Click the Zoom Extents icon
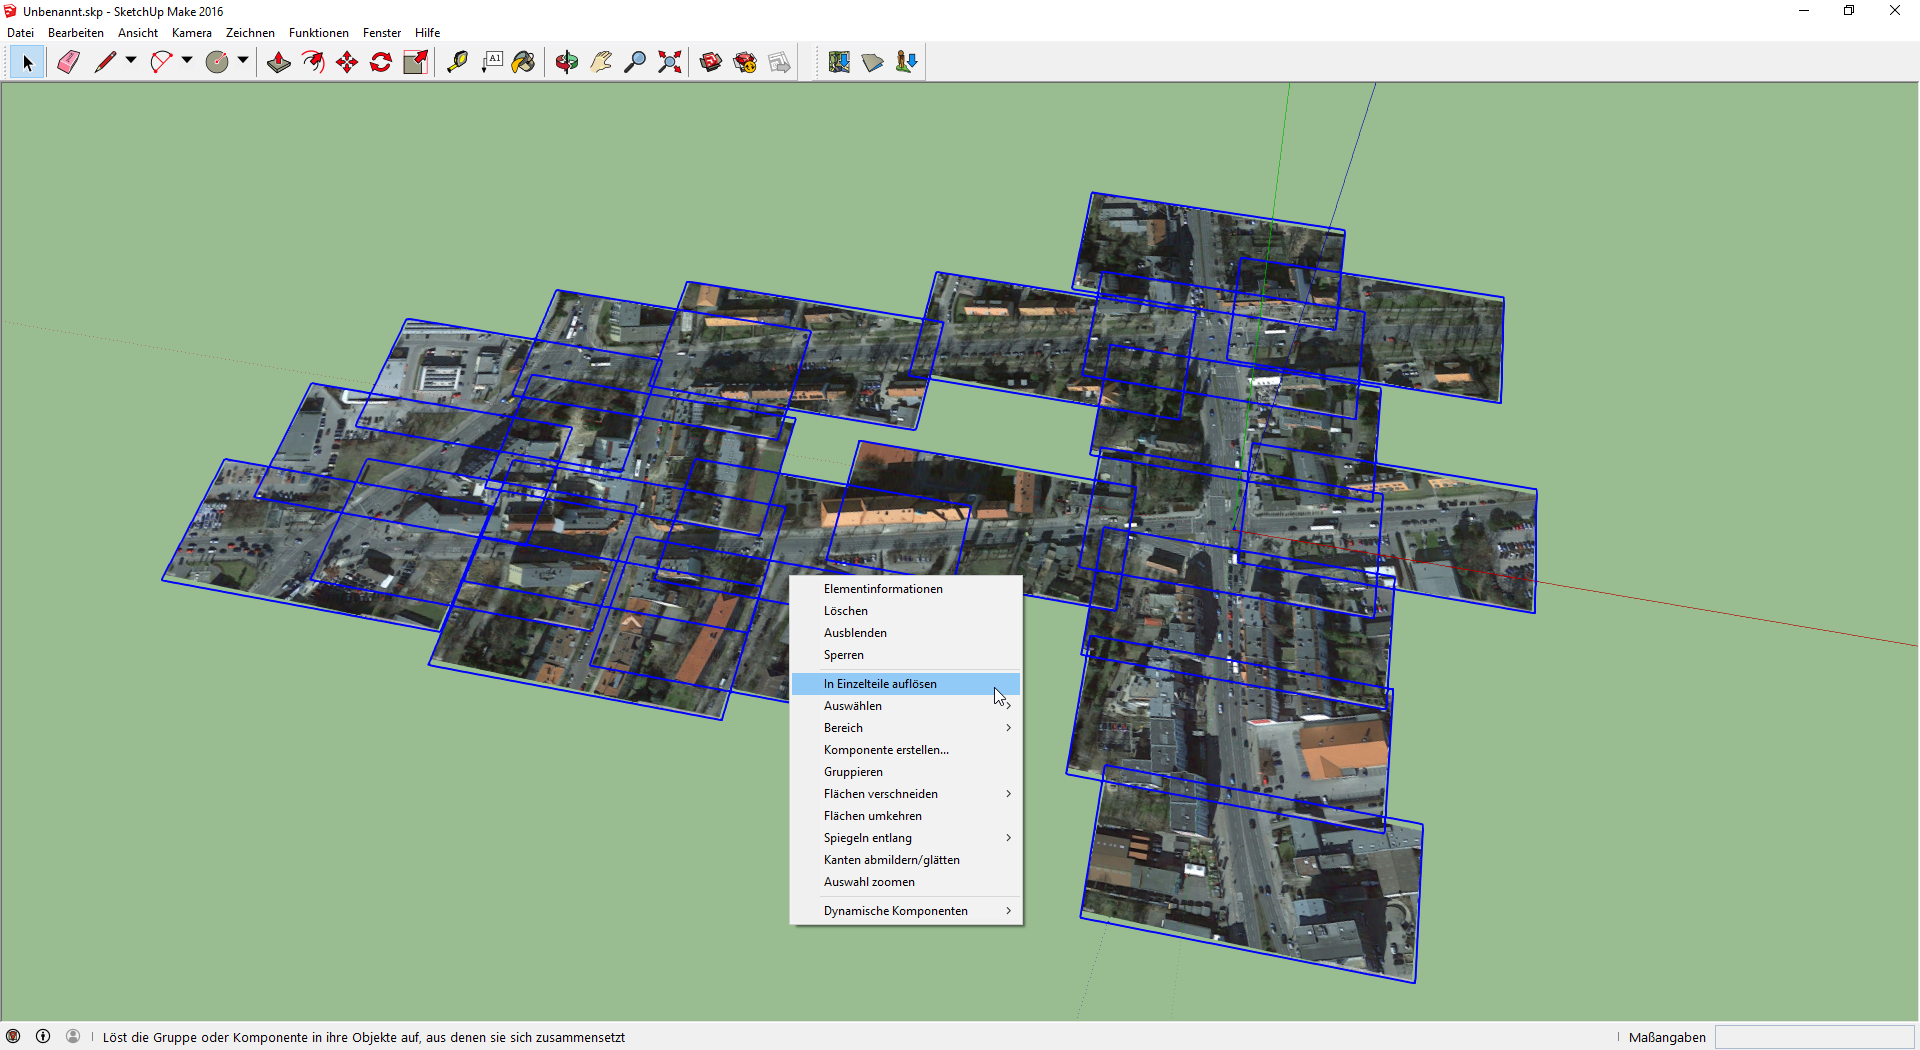 point(670,62)
